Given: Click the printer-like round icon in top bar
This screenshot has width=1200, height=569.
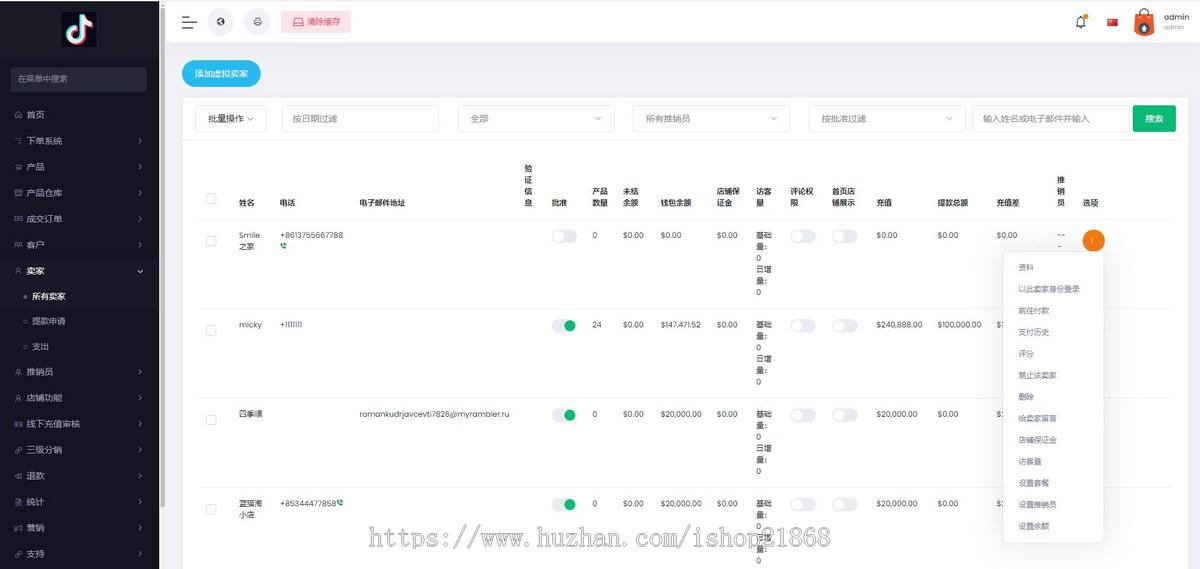Looking at the screenshot, I should (257, 22).
